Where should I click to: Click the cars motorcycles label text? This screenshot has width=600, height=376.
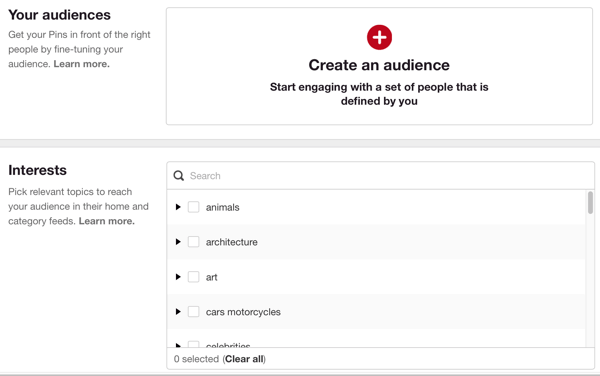pos(243,312)
